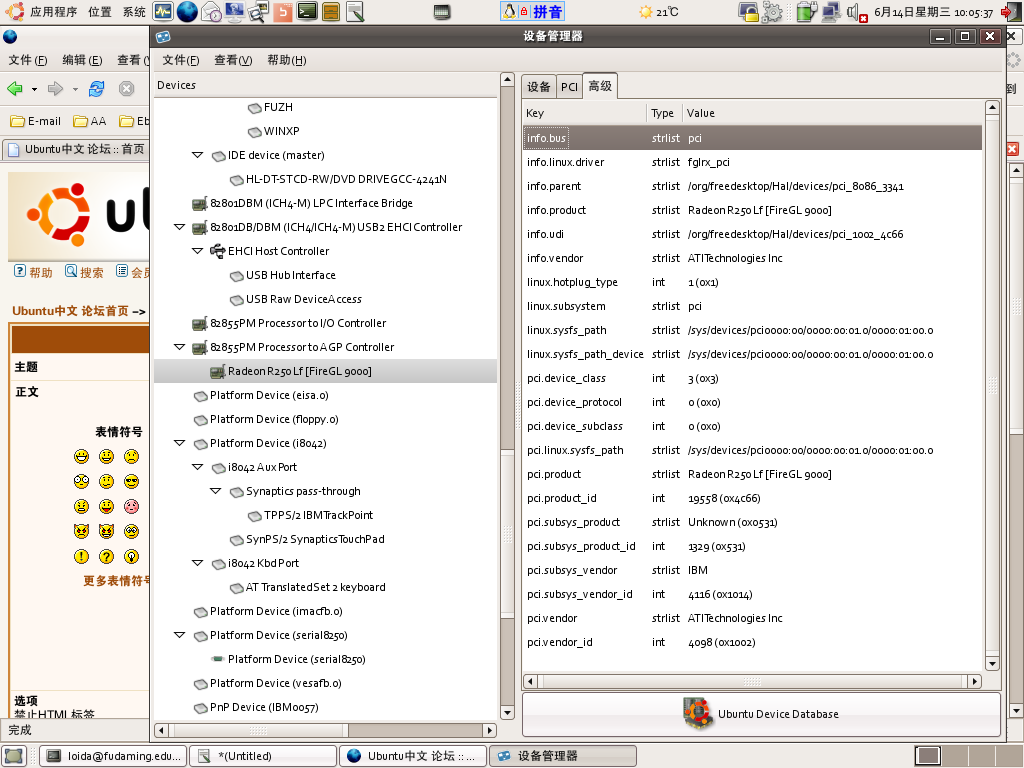Click the browser forward arrow icon
The image size is (1024, 768).
tap(56, 88)
